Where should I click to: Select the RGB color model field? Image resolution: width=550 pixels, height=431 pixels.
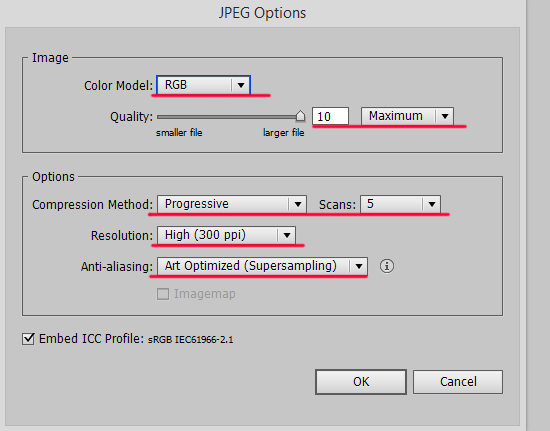coord(203,85)
